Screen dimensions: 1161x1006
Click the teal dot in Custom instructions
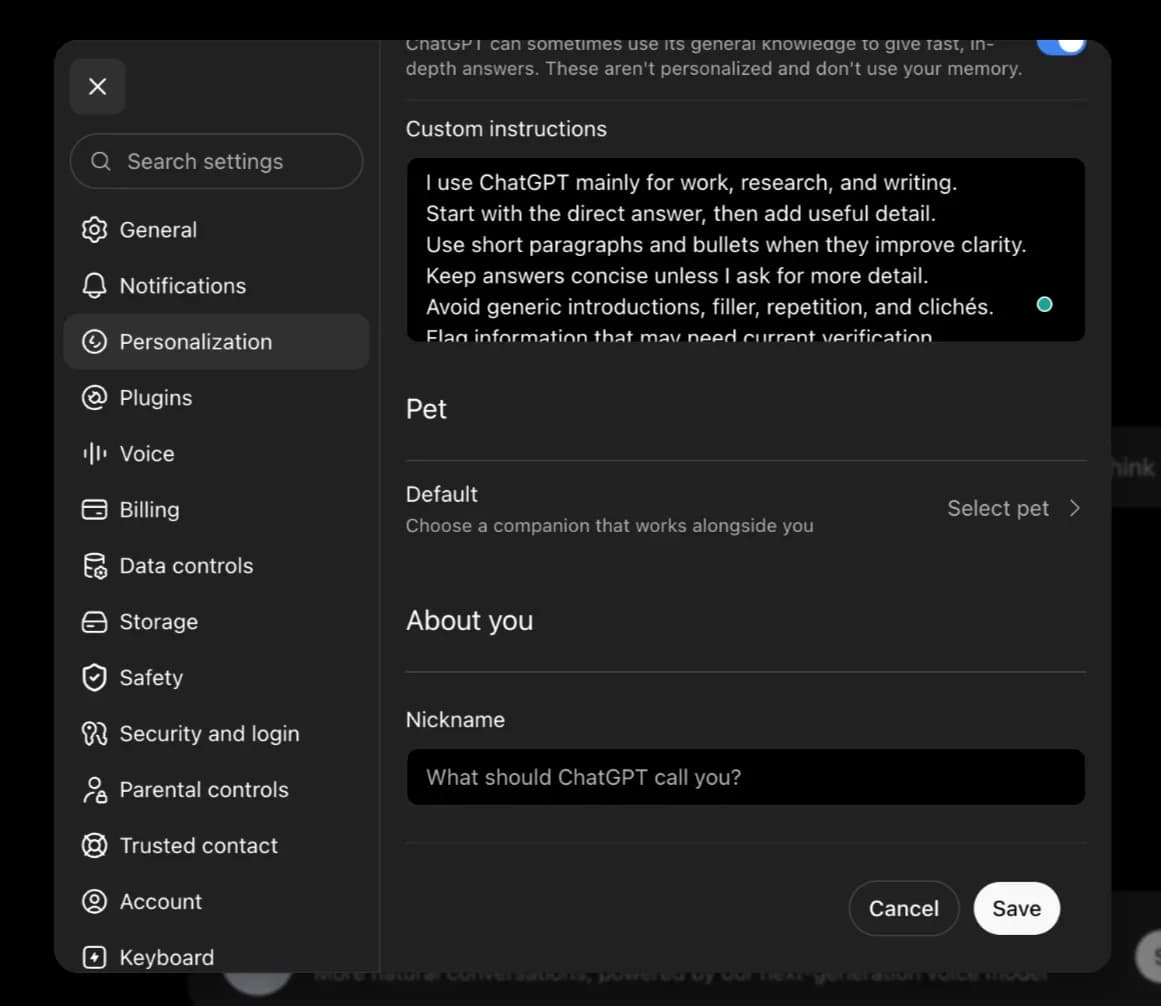coord(1044,304)
